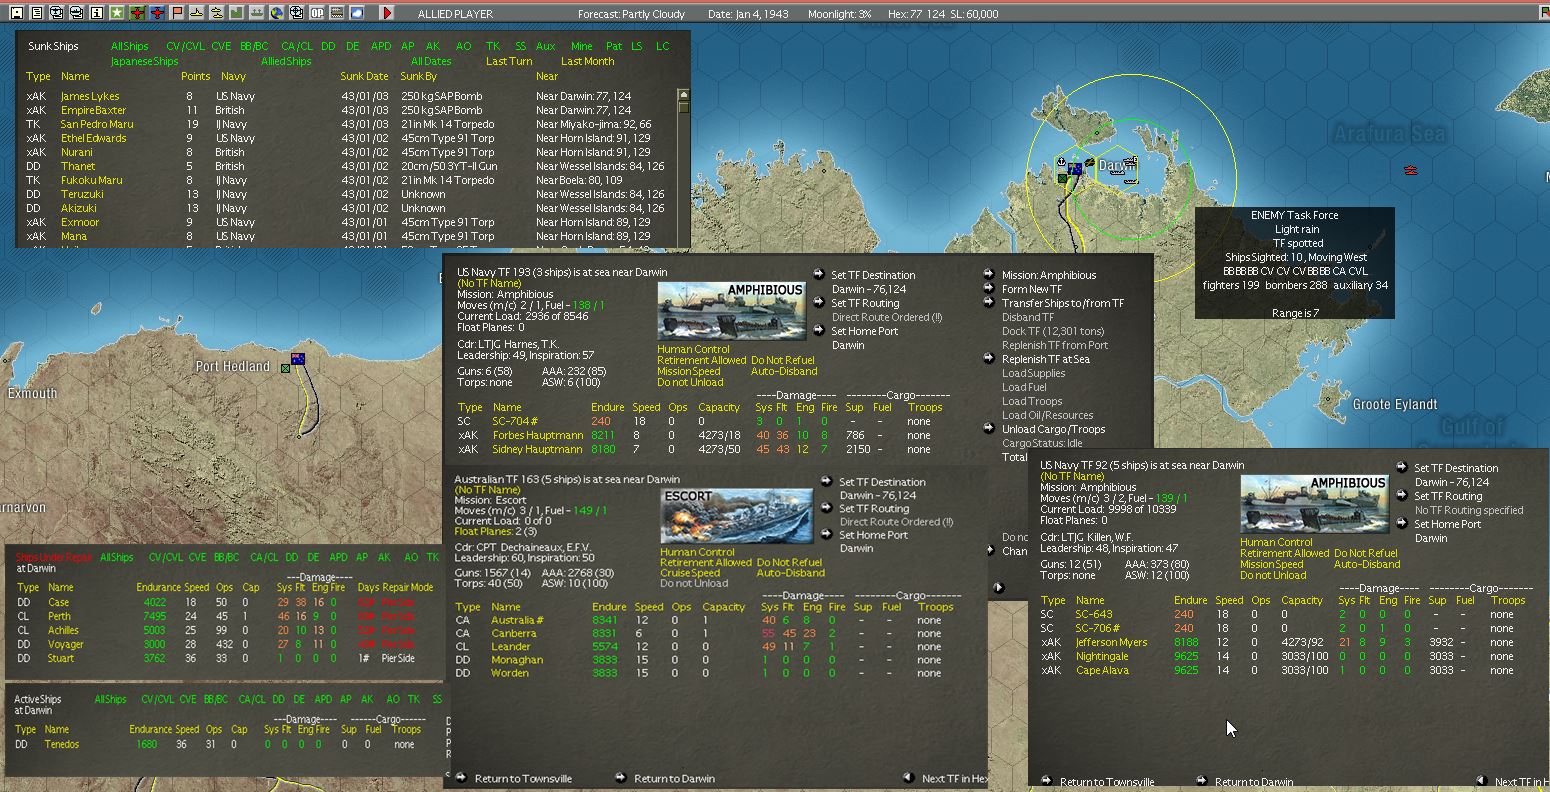Click 'Next TF in Hex' in TF 163 panel
Image resolution: width=1550 pixels, height=792 pixels.
[x=955, y=778]
